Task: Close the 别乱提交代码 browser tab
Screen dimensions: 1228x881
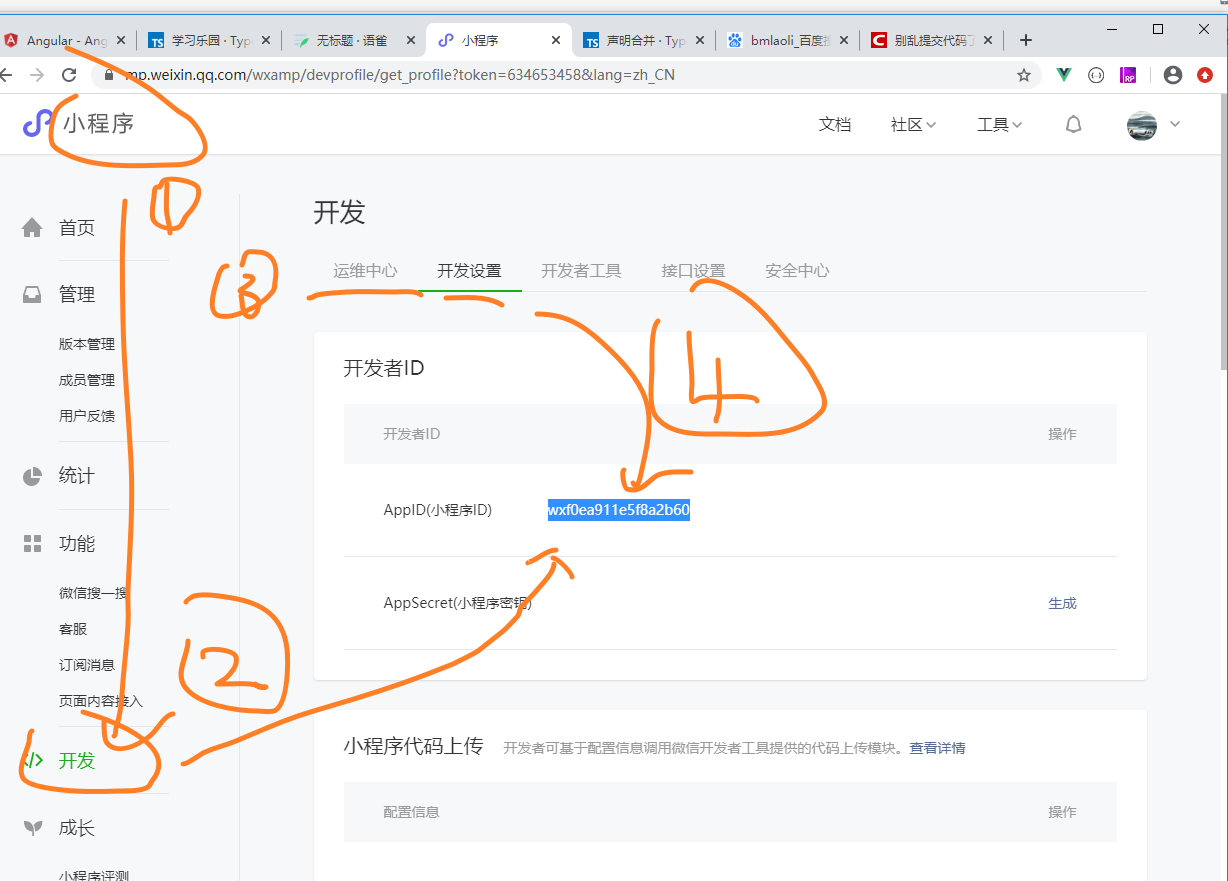Action: click(x=988, y=40)
